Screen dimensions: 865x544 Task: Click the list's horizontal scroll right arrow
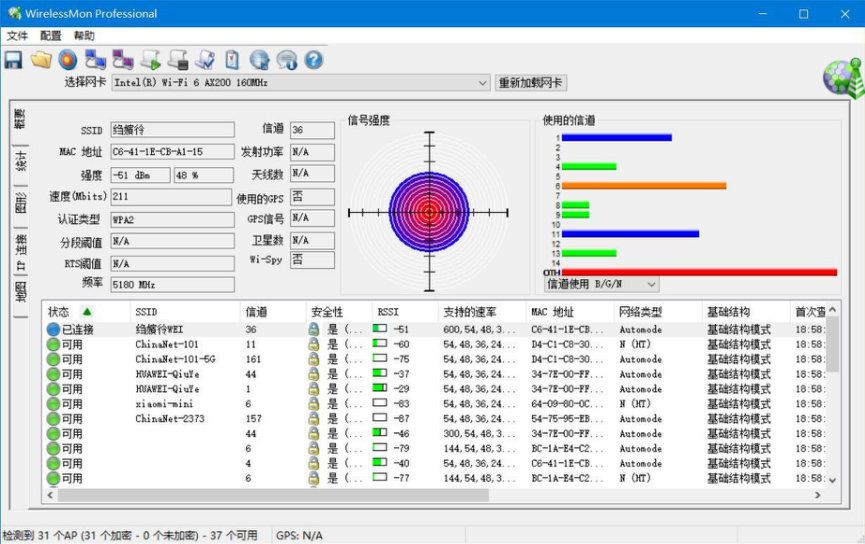tap(818, 495)
